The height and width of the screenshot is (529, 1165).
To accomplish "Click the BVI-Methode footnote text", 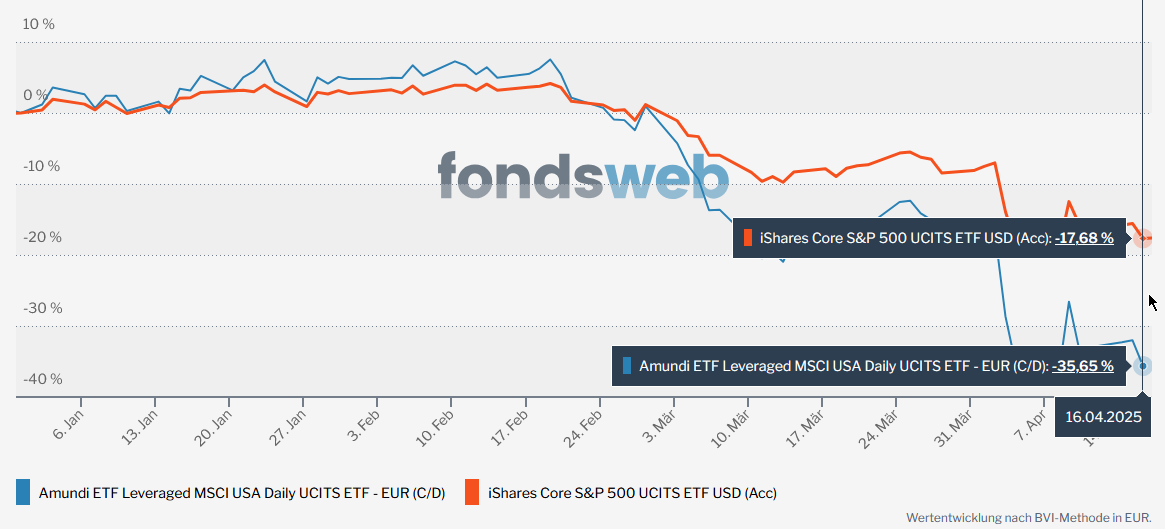I will point(1028,518).
